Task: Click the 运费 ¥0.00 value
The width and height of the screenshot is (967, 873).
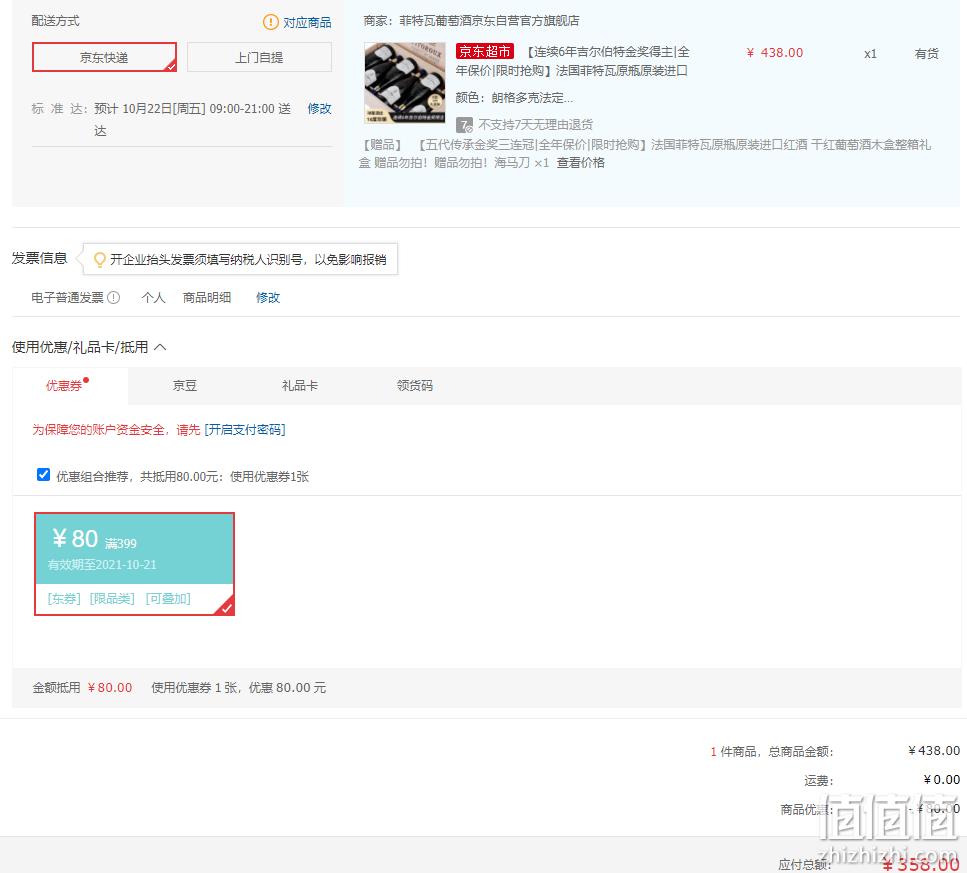Action: (x=942, y=780)
